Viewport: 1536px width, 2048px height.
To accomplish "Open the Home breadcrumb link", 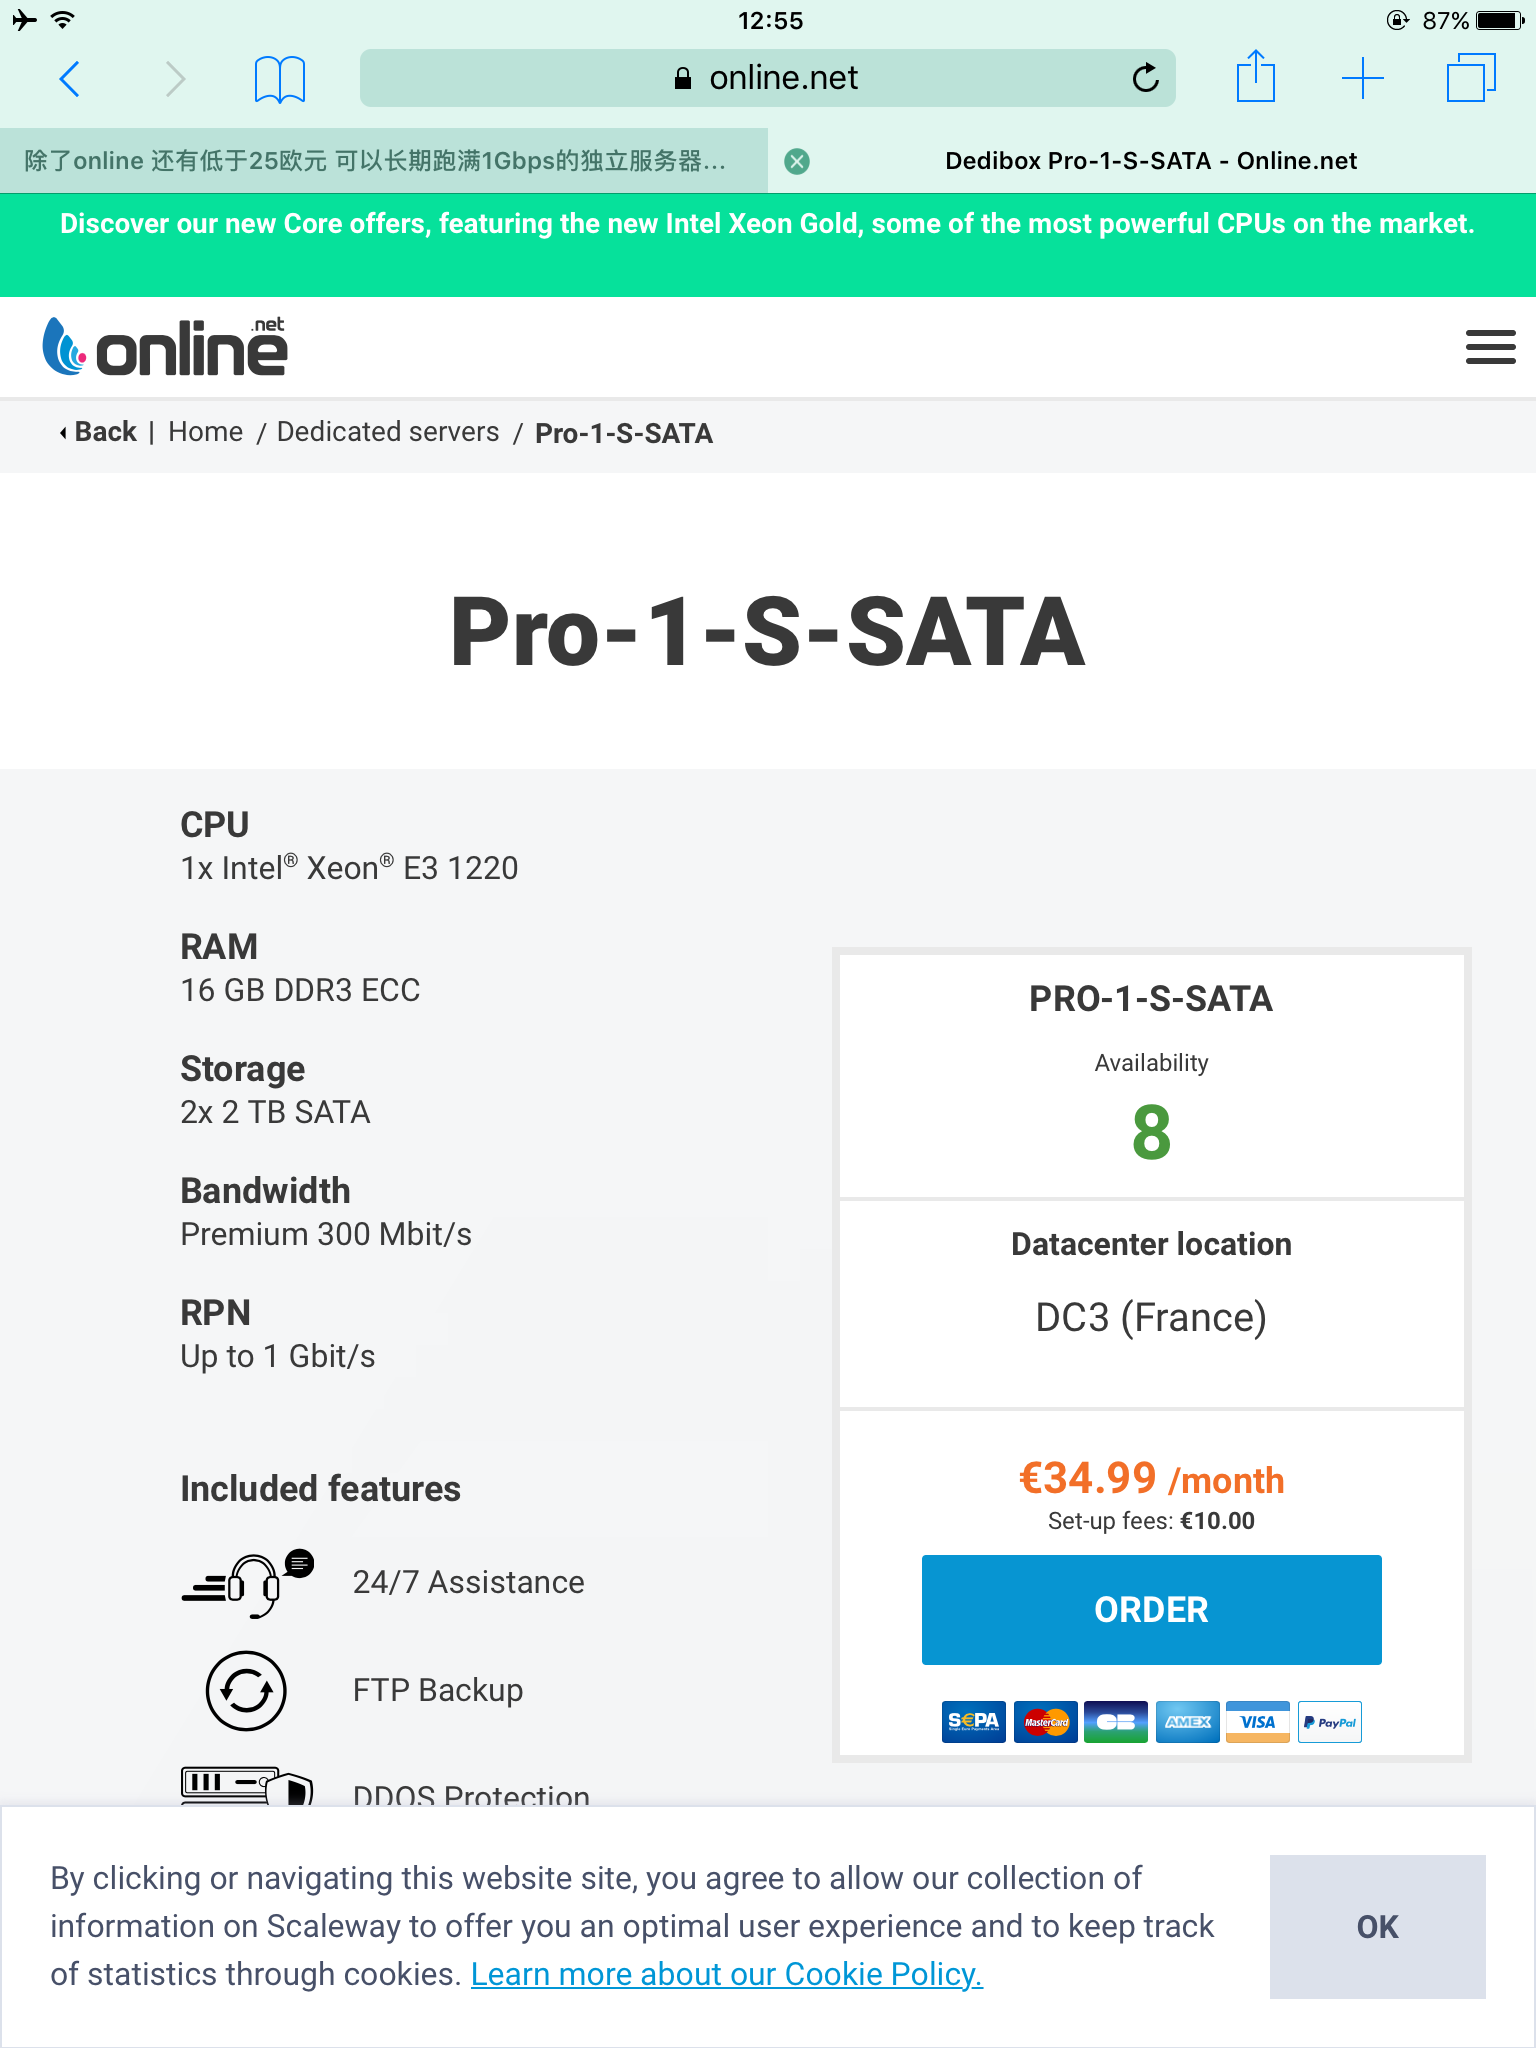I will coord(205,432).
